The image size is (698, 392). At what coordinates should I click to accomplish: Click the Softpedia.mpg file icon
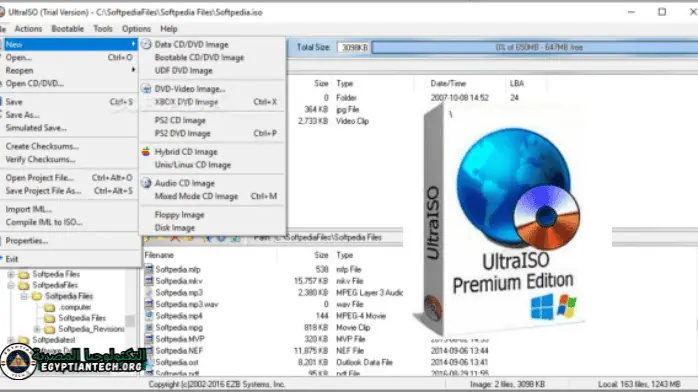(x=149, y=327)
